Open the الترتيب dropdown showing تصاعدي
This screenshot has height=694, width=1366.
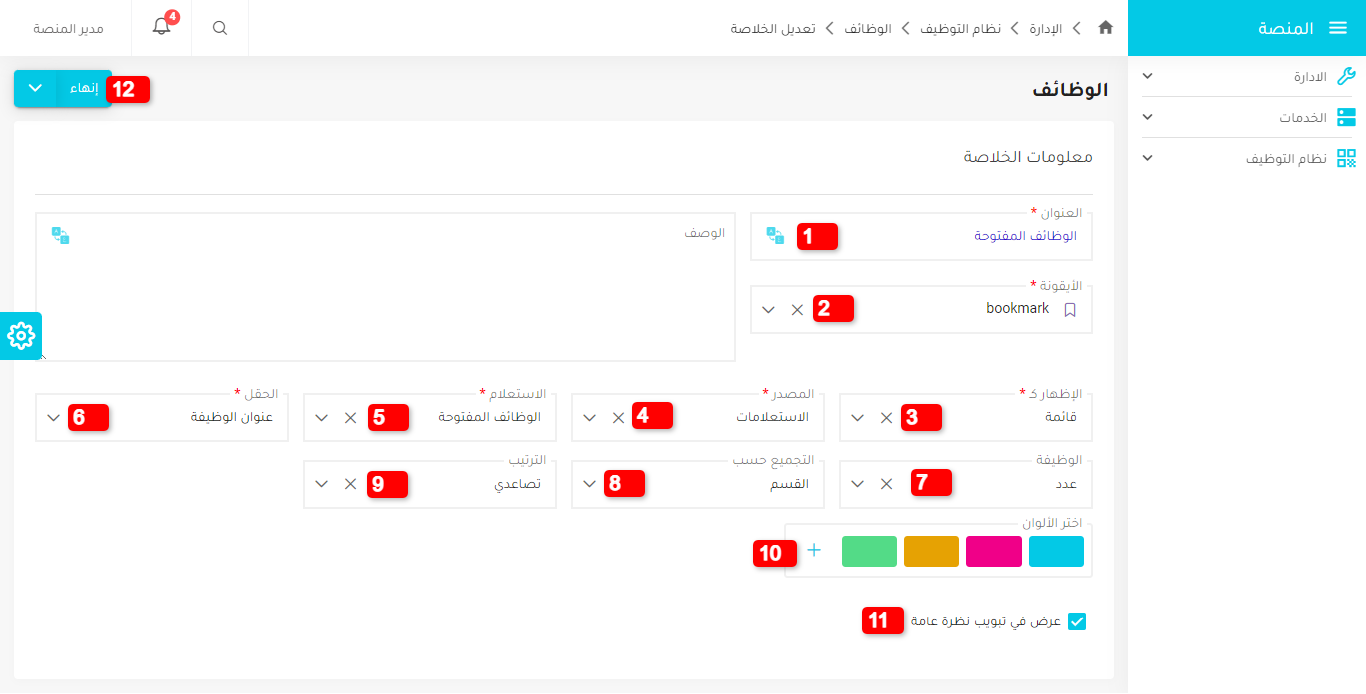pos(321,483)
